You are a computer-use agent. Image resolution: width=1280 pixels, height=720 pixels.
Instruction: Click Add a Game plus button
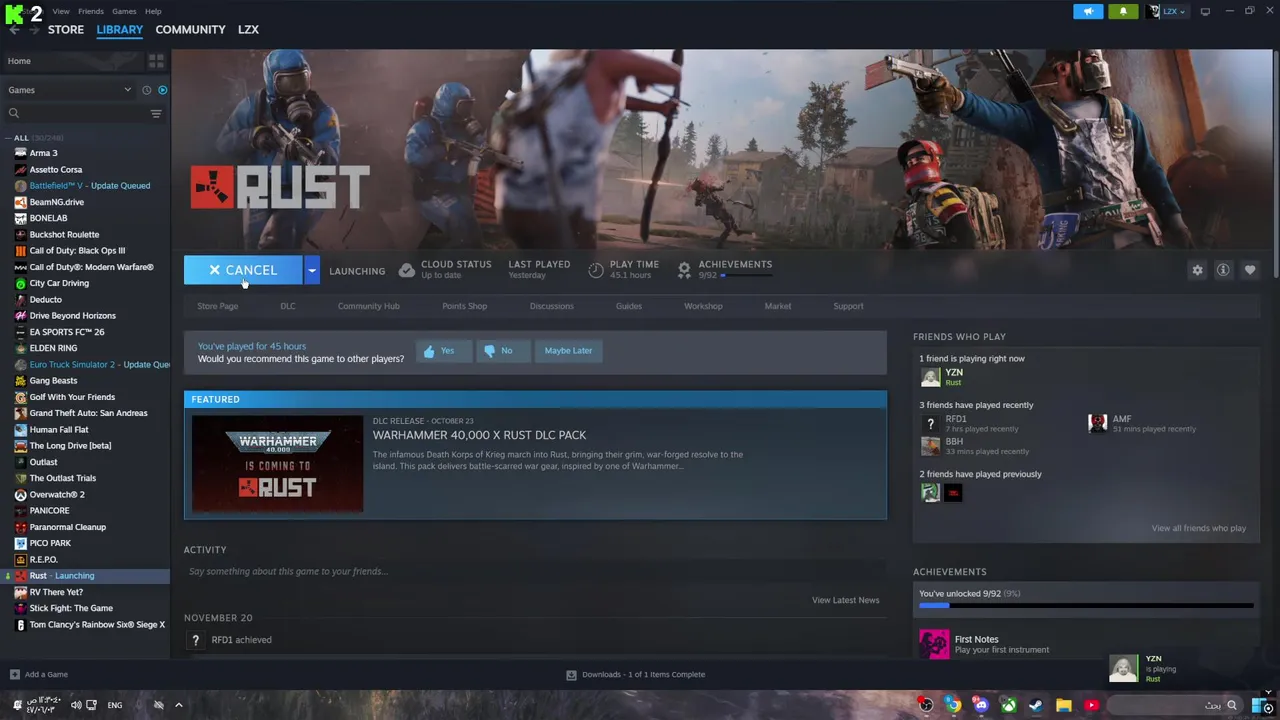pyautogui.click(x=14, y=674)
